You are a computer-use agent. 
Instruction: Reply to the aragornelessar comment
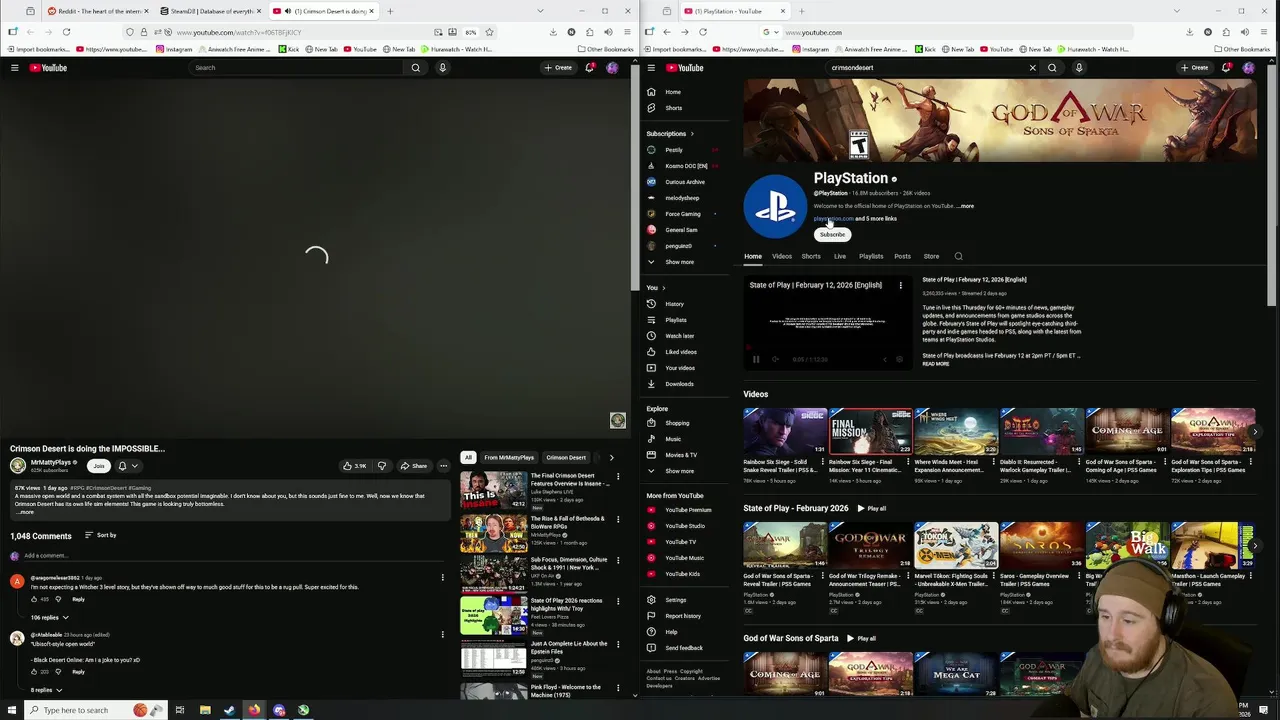(x=78, y=599)
